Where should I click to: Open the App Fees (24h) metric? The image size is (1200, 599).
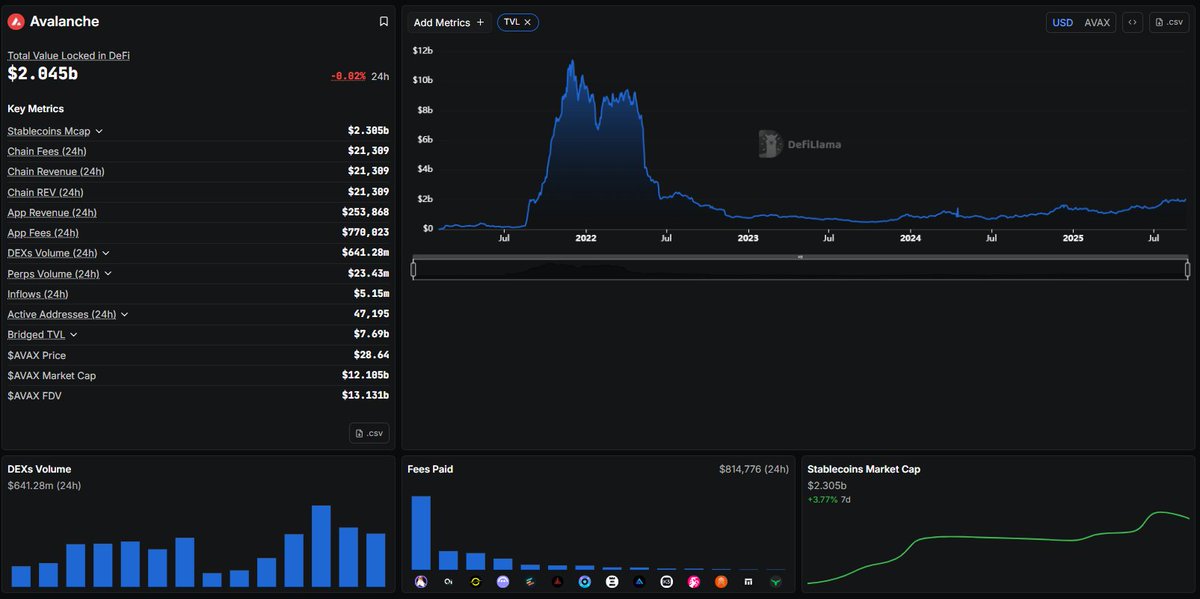point(43,232)
